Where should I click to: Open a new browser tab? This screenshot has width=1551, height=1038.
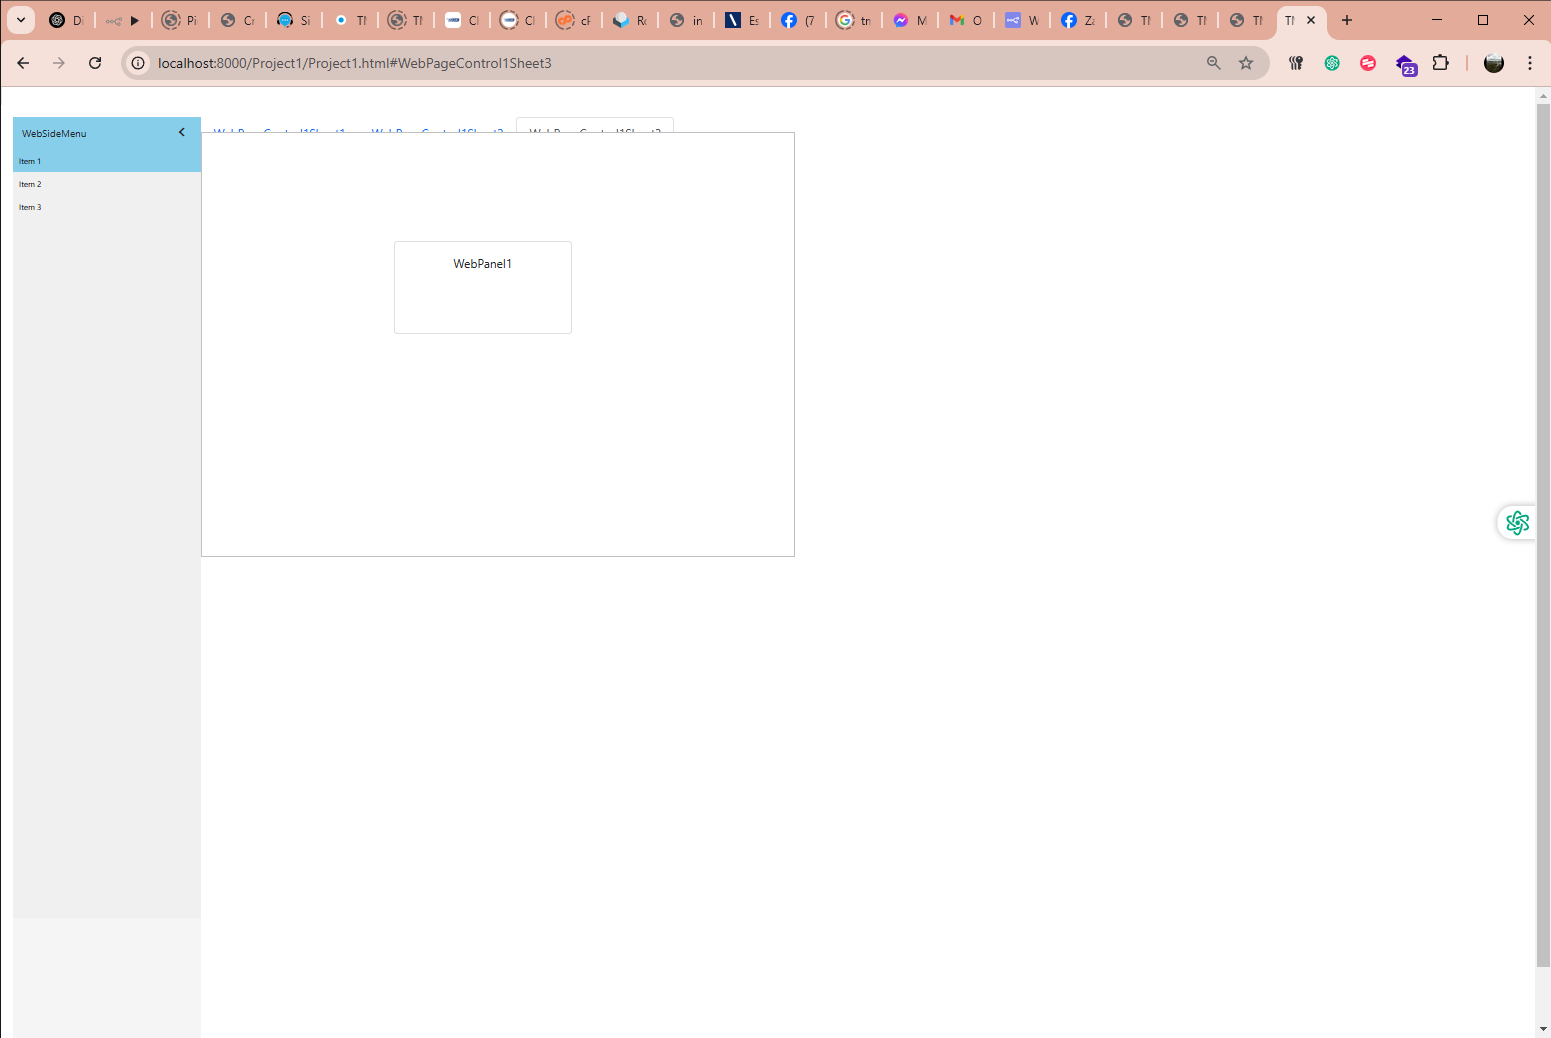tap(1347, 20)
